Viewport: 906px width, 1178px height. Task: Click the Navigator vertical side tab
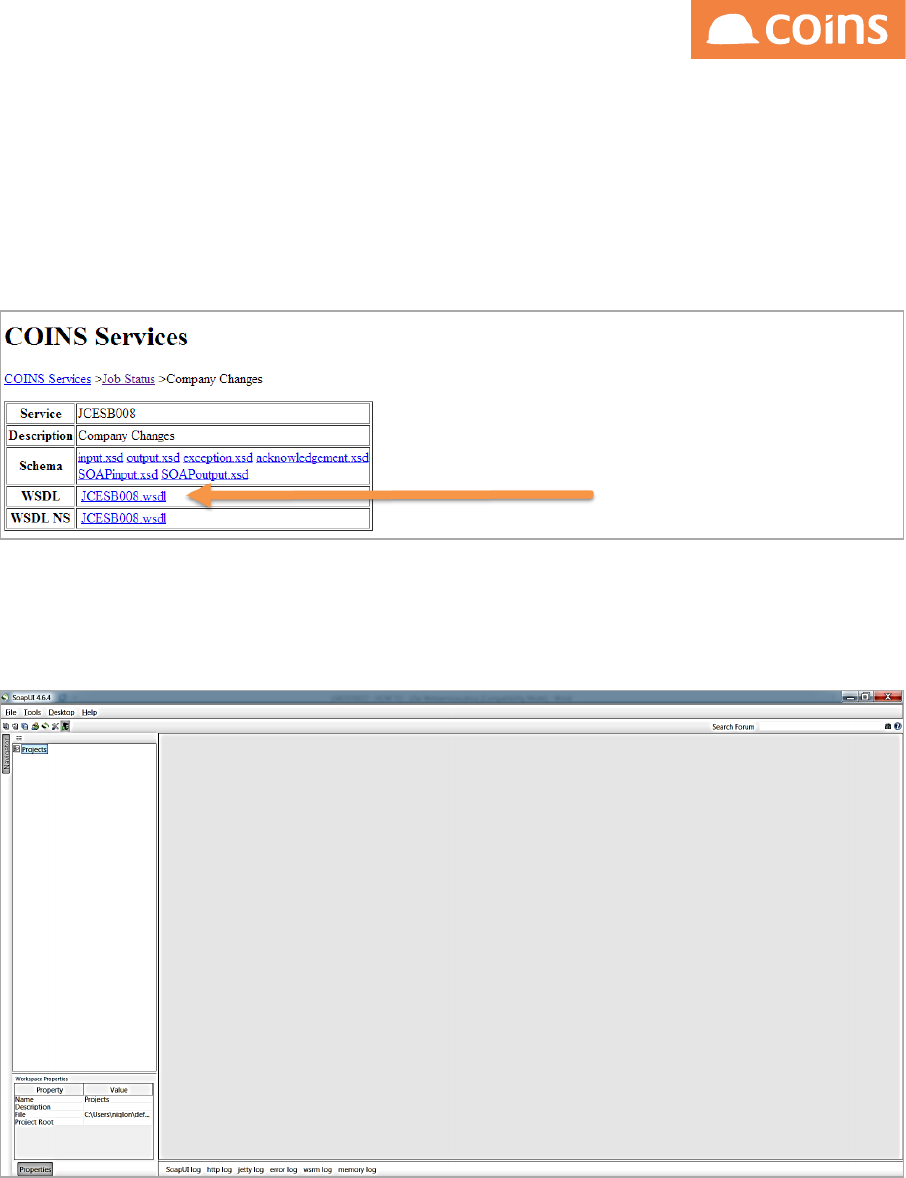click(x=6, y=754)
